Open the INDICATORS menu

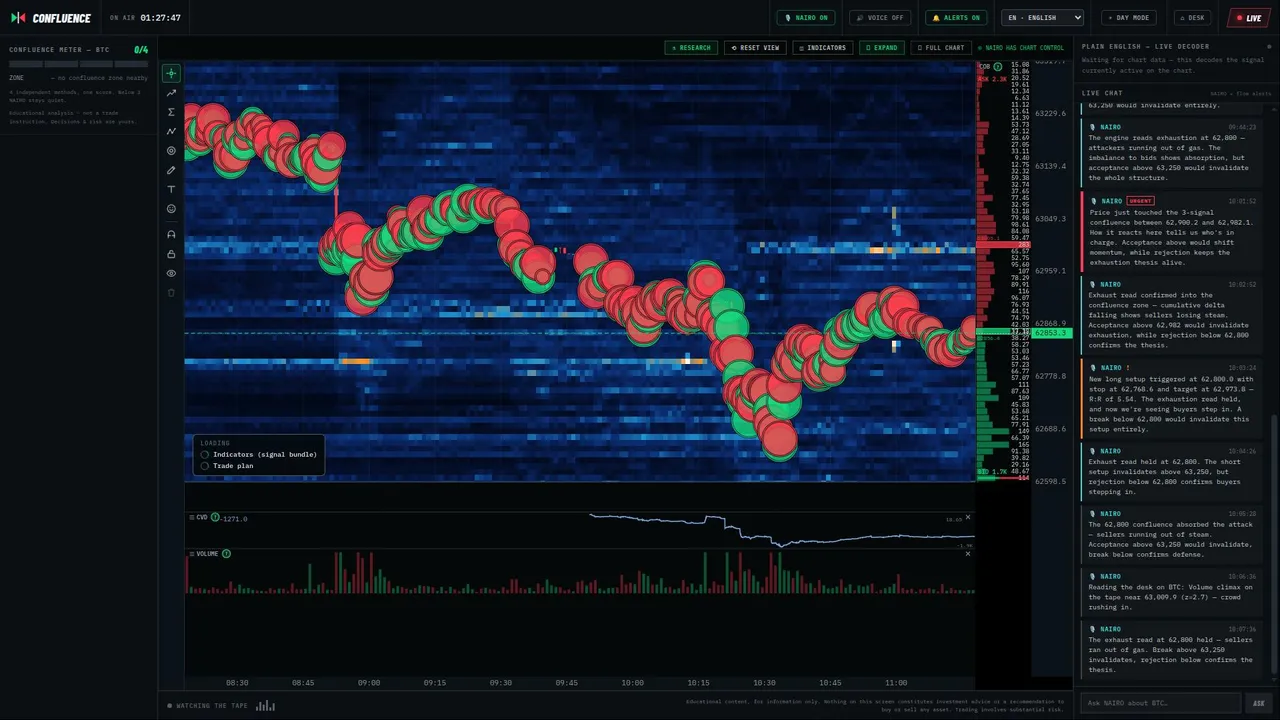823,47
